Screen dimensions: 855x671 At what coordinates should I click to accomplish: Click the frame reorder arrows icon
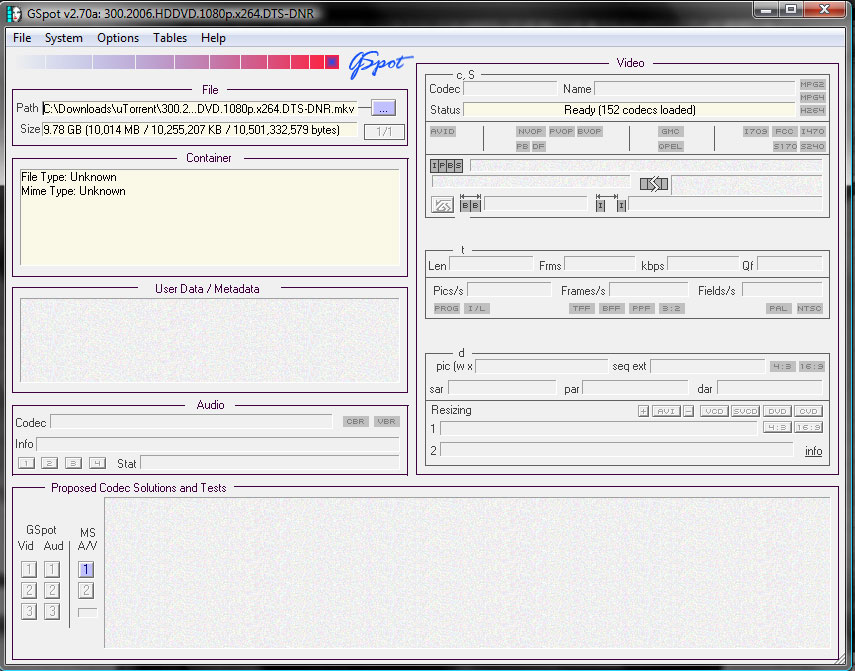pyautogui.click(x=654, y=184)
